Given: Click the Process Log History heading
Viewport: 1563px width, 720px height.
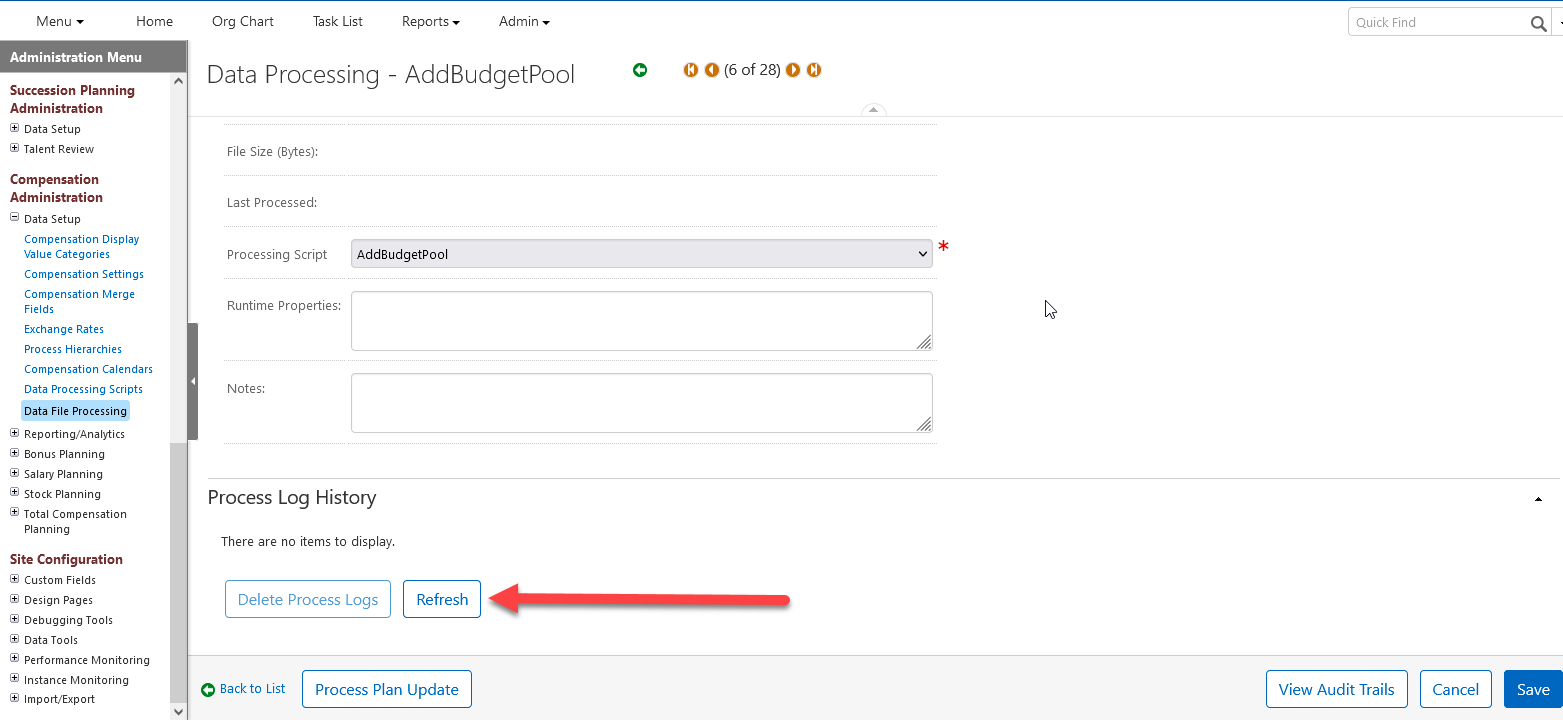Looking at the screenshot, I should pyautogui.click(x=292, y=498).
